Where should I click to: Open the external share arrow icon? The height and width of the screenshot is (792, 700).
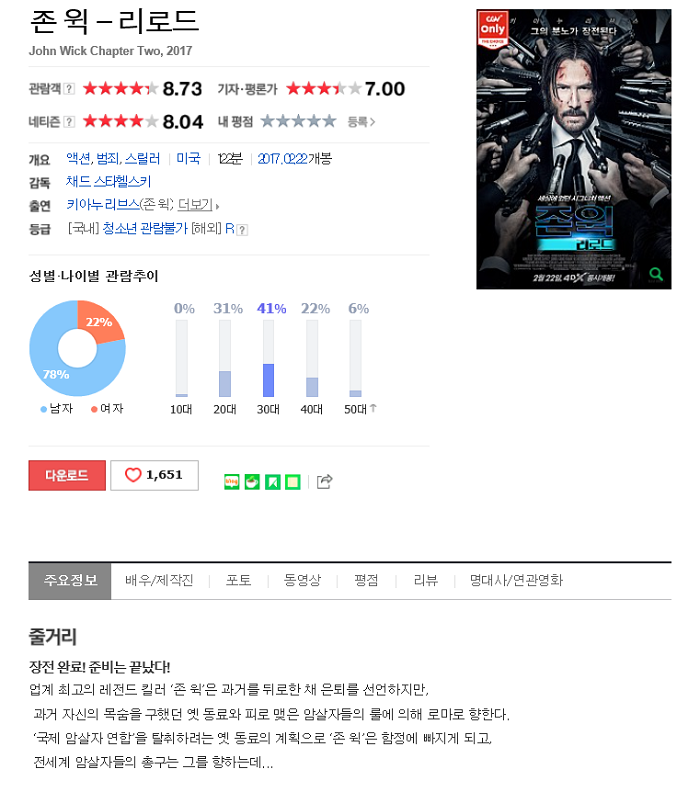[x=324, y=481]
